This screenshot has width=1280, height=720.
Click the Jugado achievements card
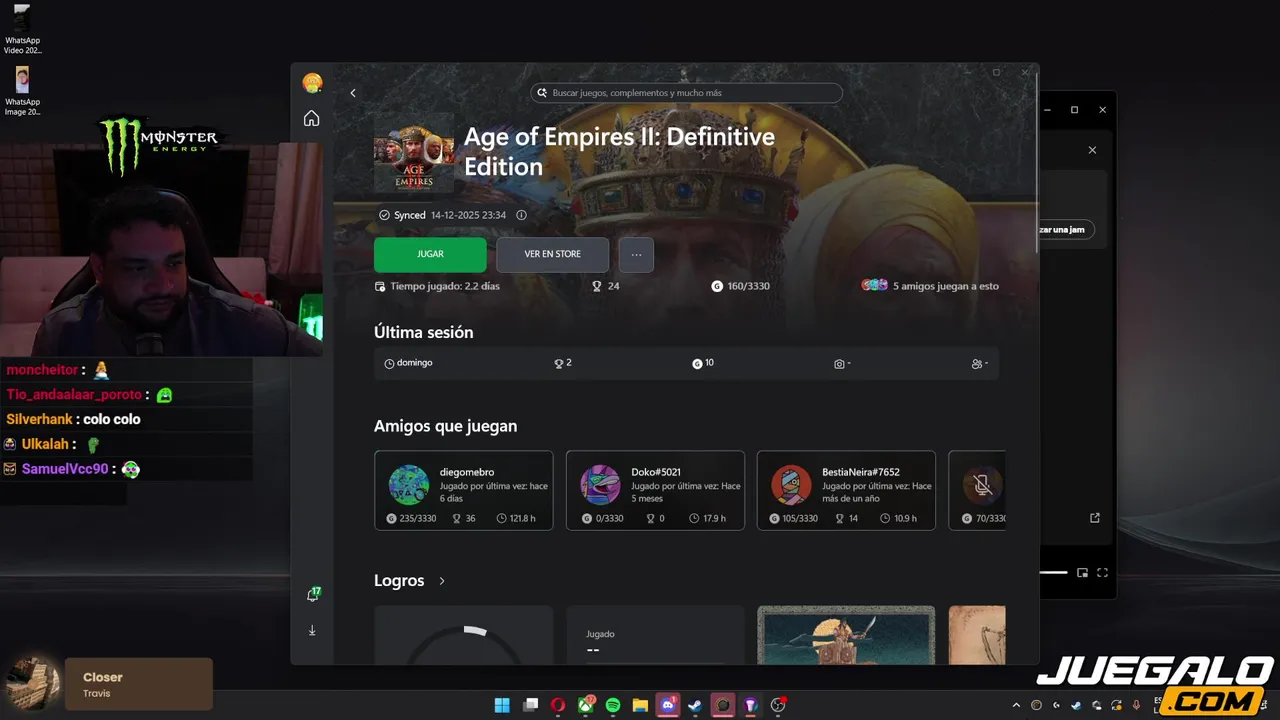coord(655,635)
